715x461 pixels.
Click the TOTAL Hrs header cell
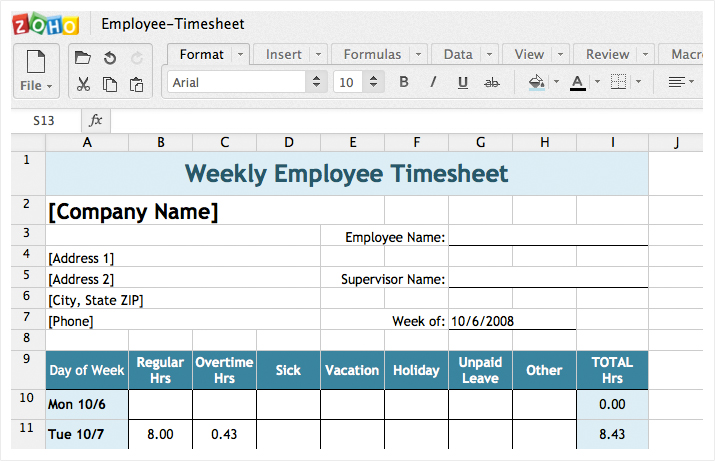tap(612, 370)
